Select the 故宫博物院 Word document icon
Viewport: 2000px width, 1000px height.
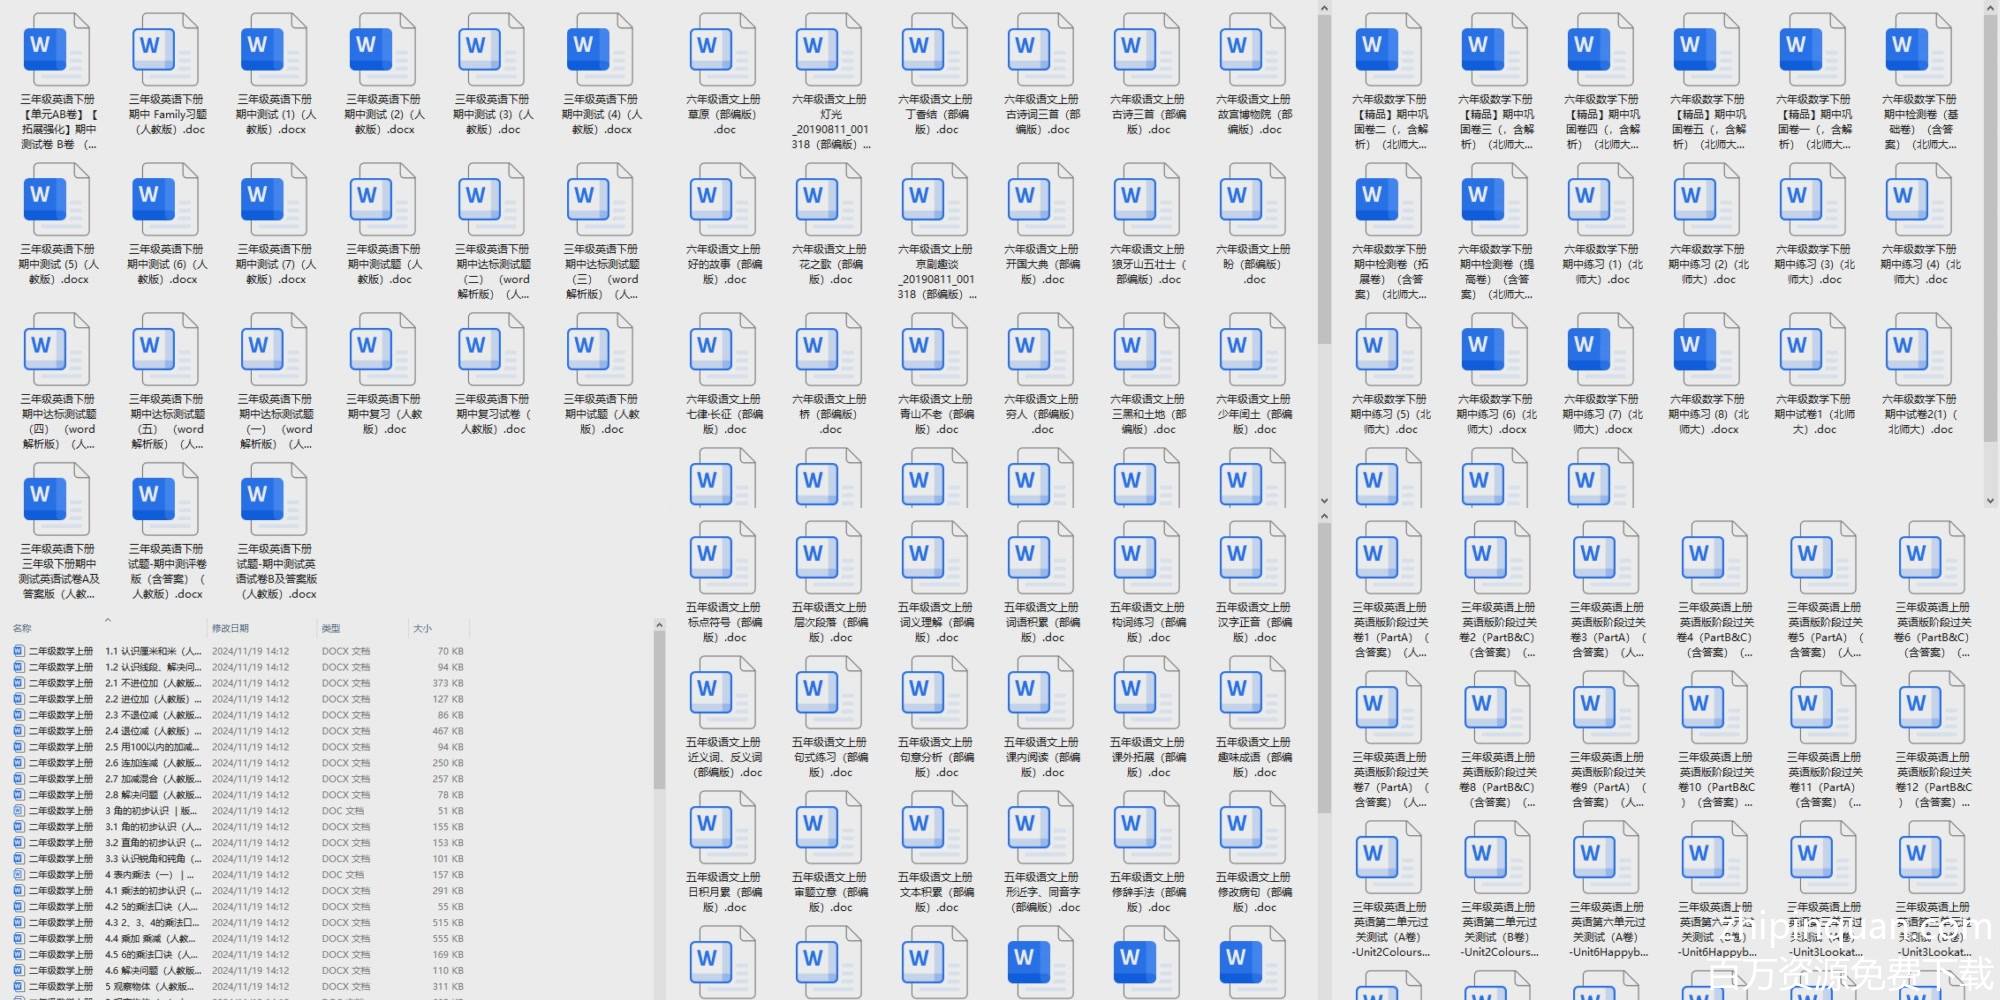pos(1252,50)
